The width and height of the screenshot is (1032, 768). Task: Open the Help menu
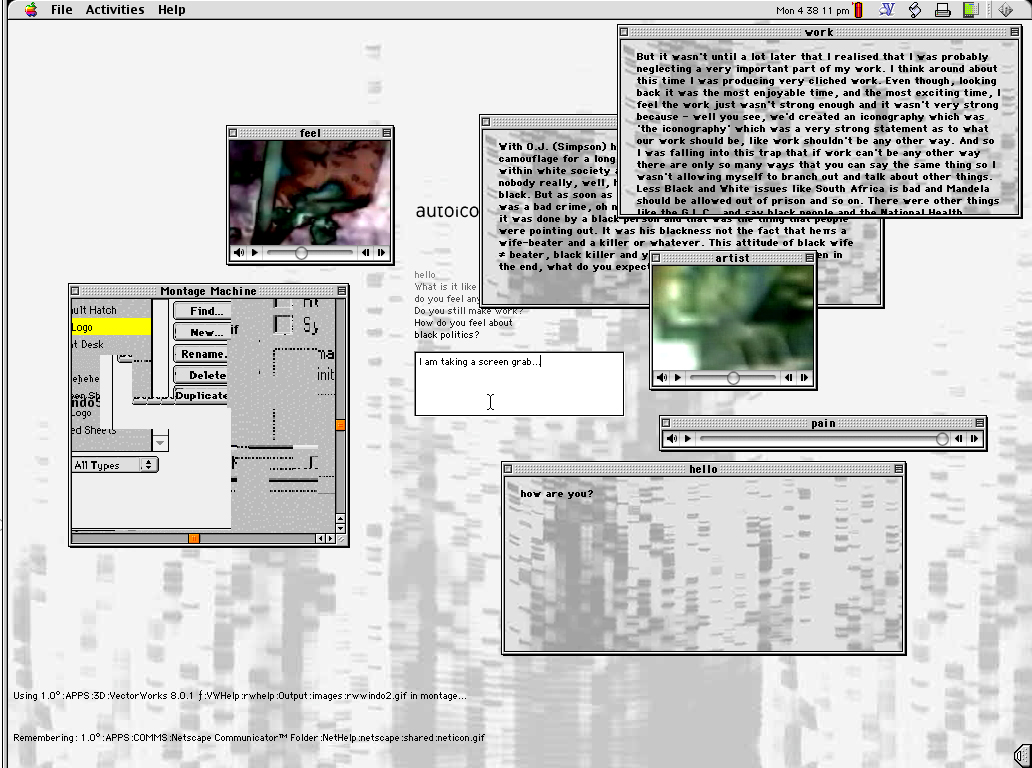pyautogui.click(x=172, y=10)
